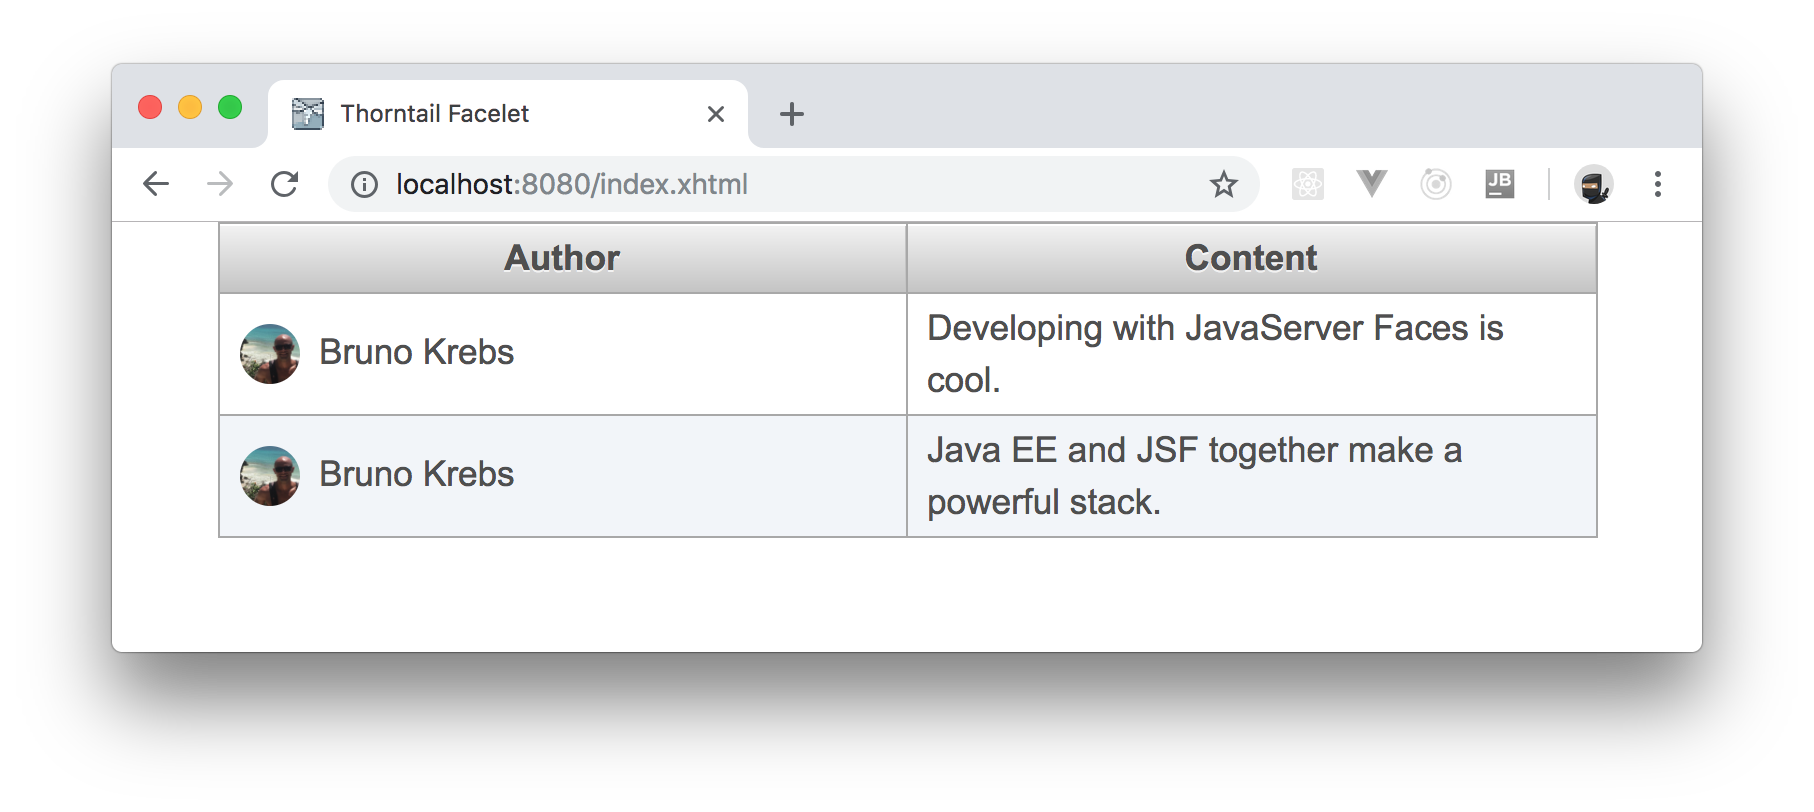Open the Vue devtools extension
Viewport: 1814px width, 812px height.
[1371, 184]
